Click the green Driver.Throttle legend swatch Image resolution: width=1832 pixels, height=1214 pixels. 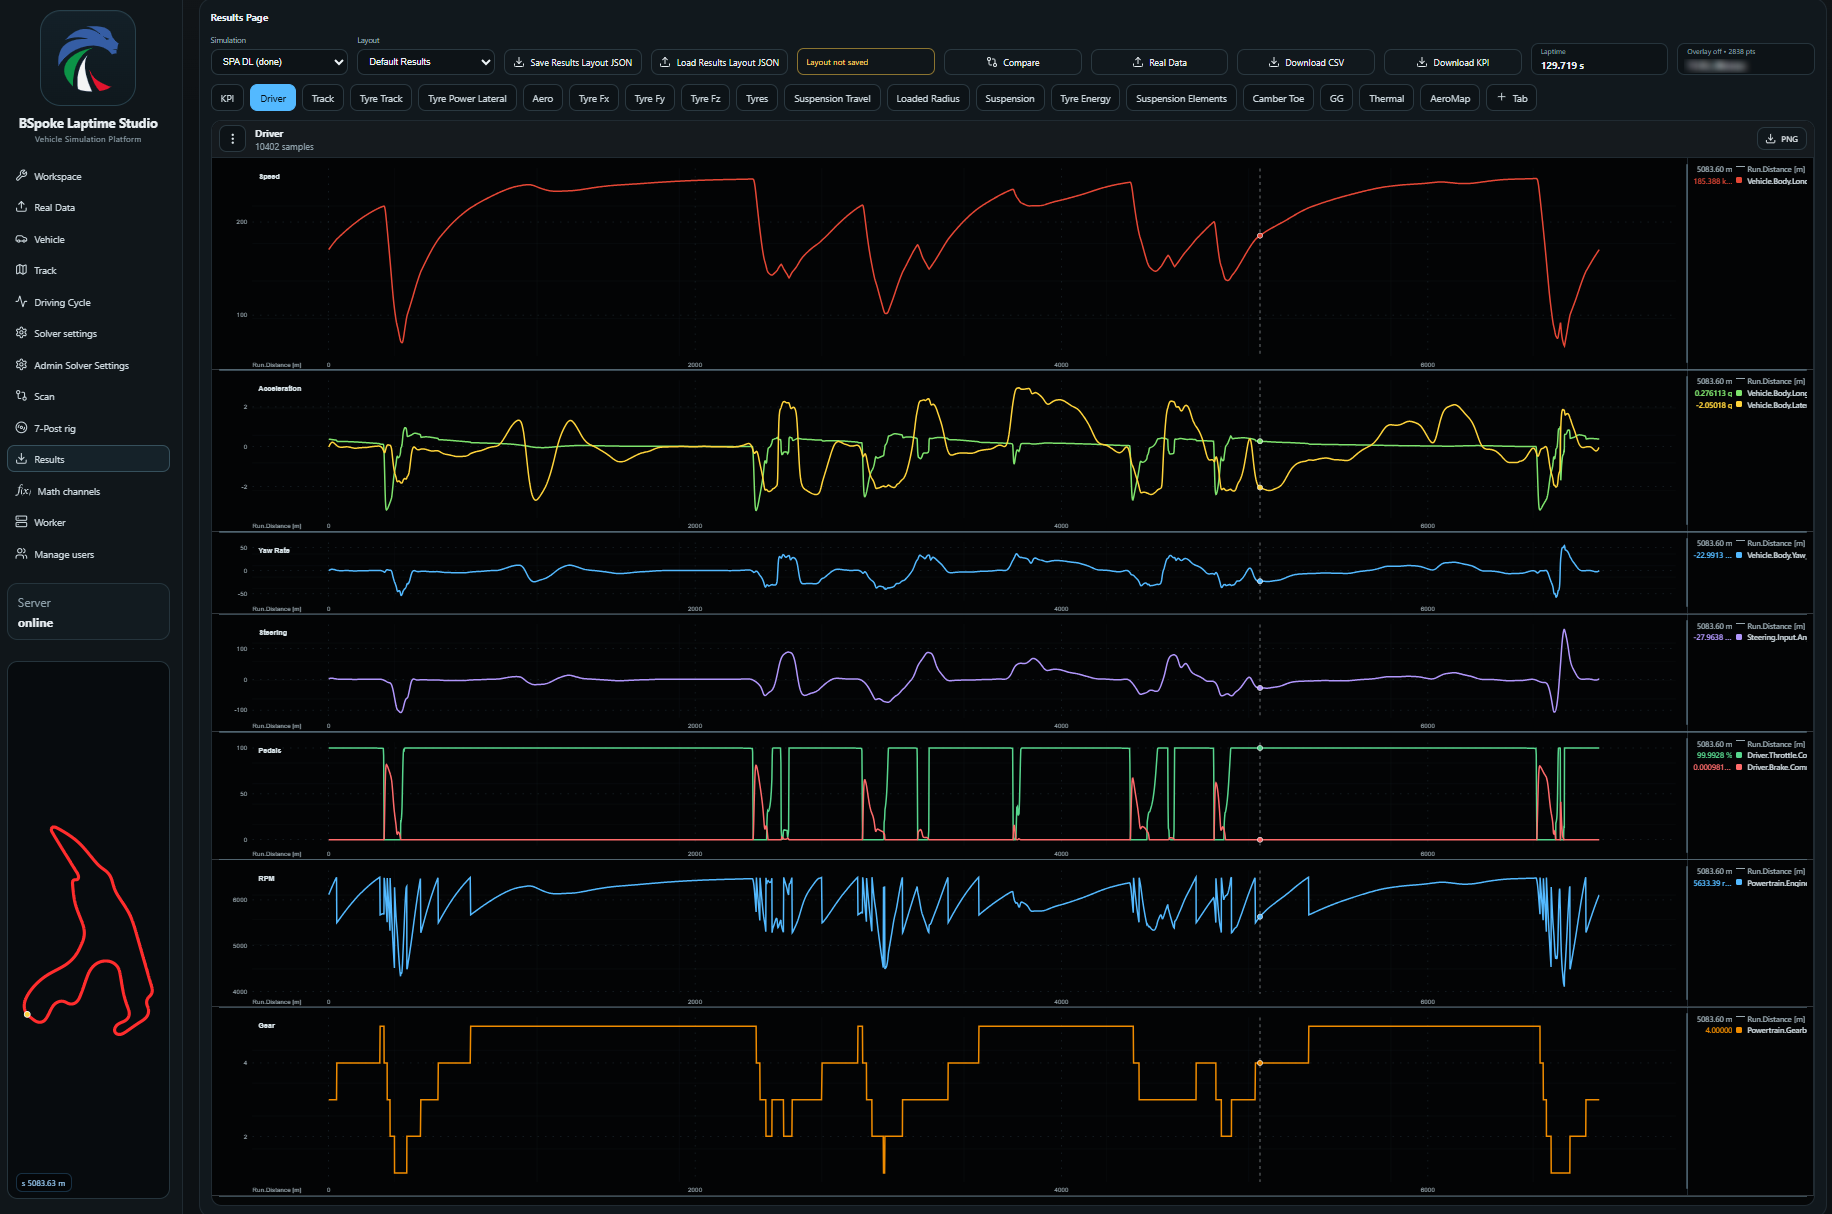(x=1739, y=755)
